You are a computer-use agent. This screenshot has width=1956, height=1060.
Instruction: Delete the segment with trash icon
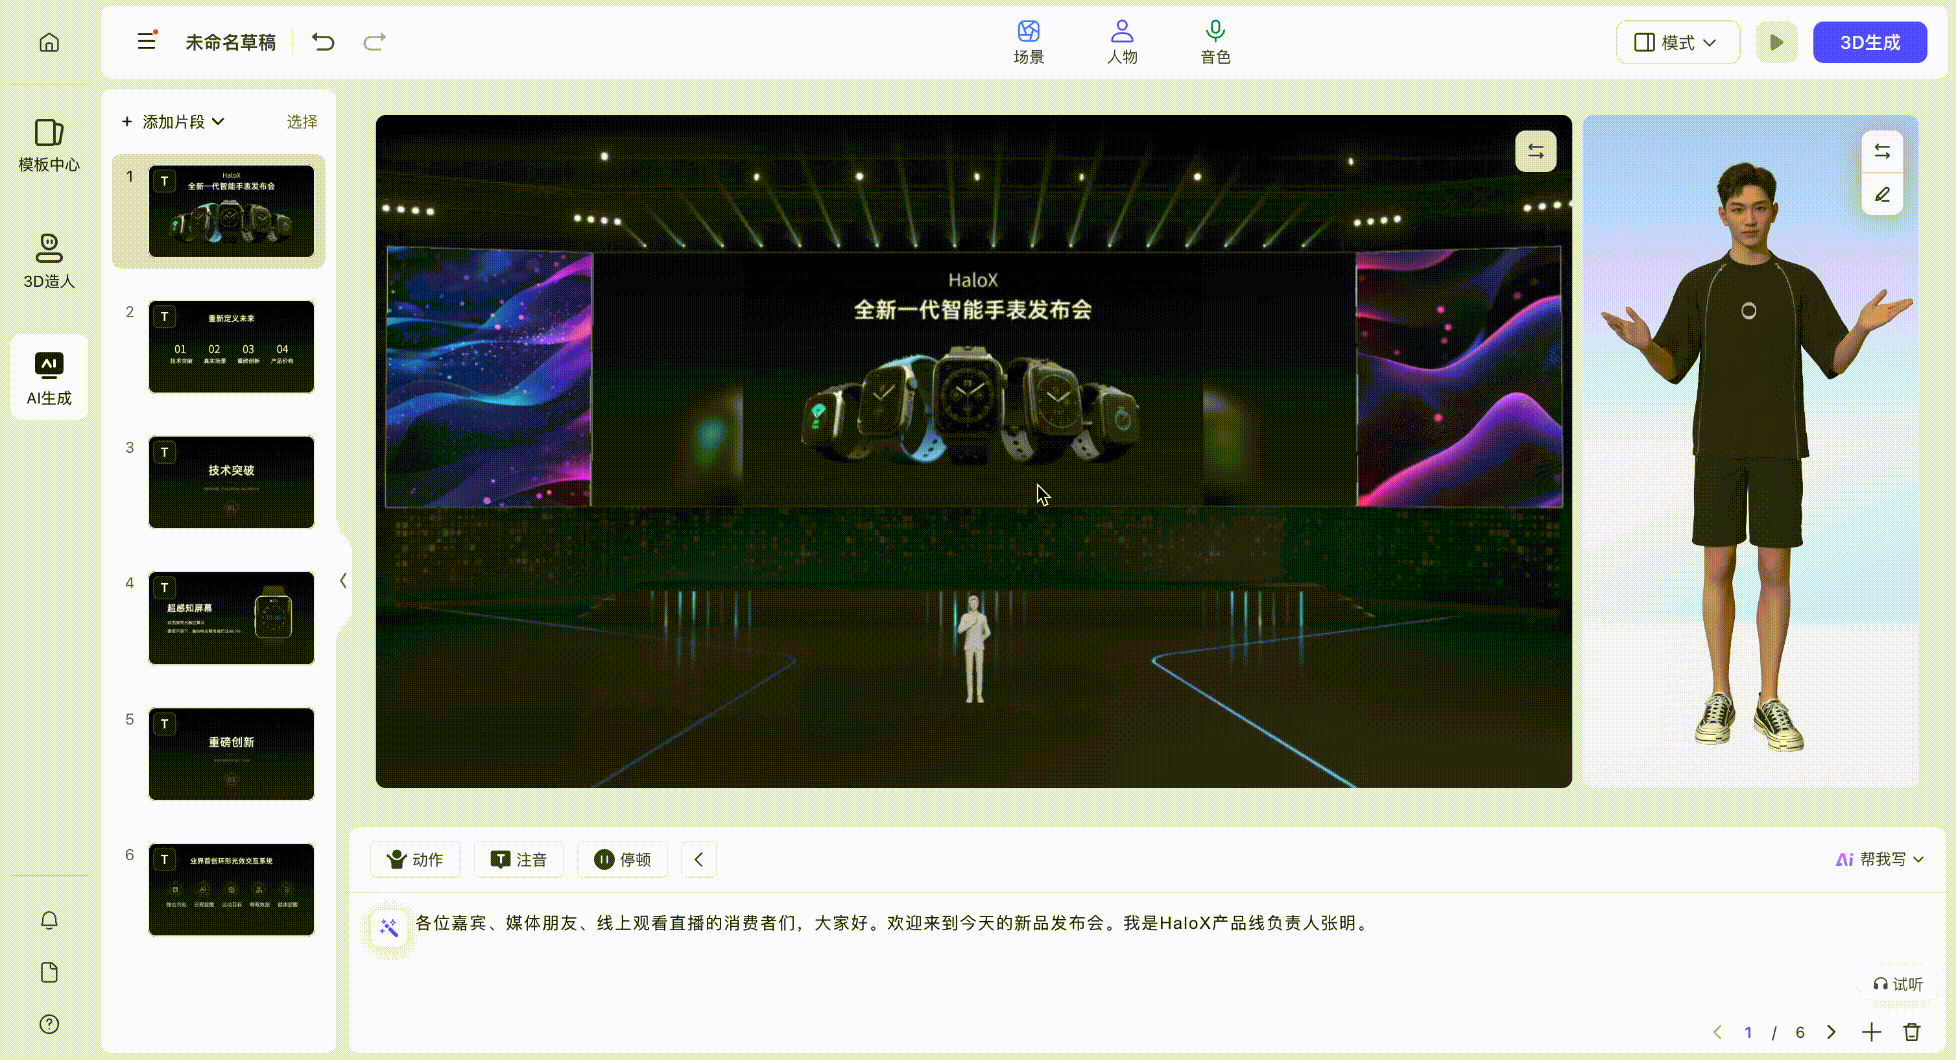tap(1912, 1032)
